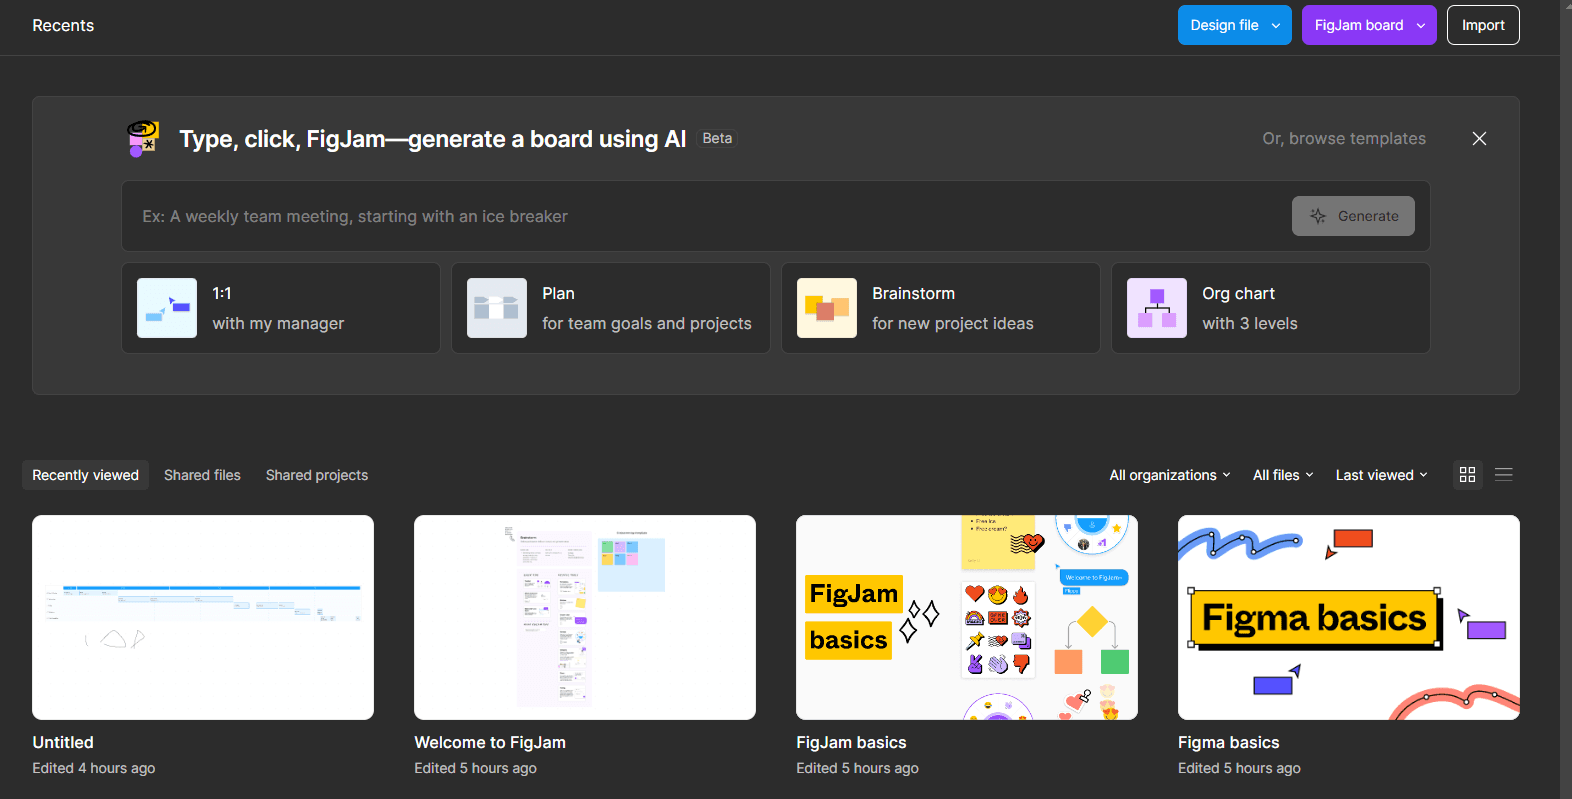Image resolution: width=1572 pixels, height=799 pixels.
Task: Open the Figma basics file thumbnail
Action: 1348,617
